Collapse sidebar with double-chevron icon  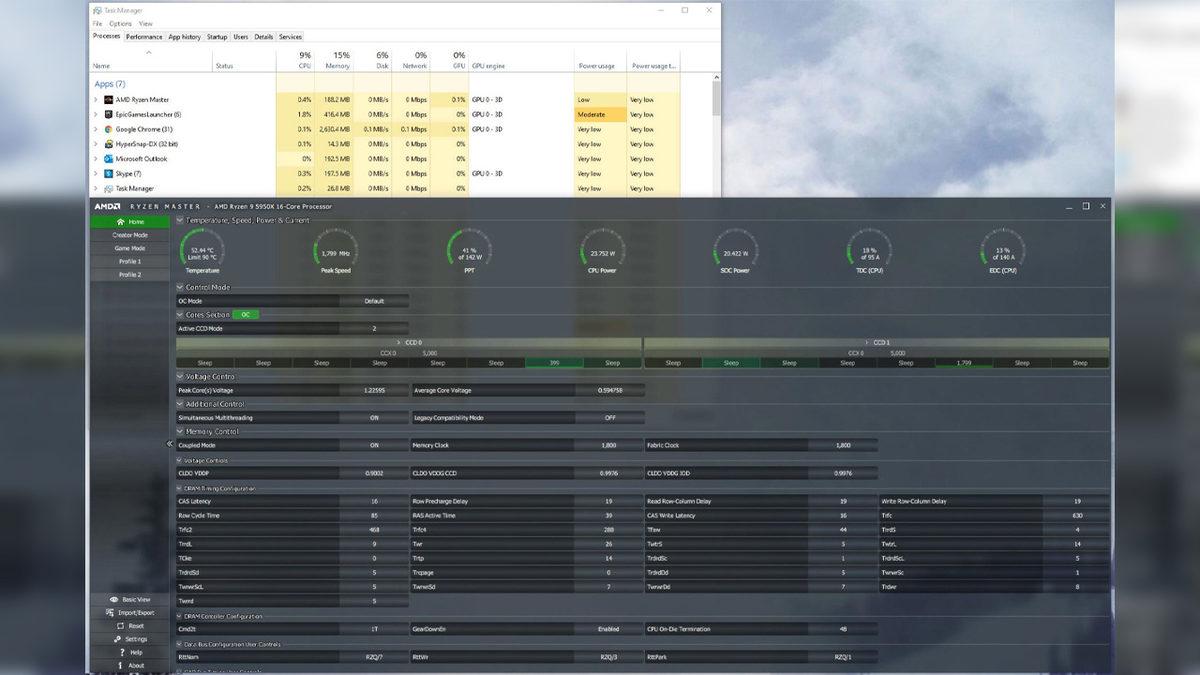click(169, 444)
